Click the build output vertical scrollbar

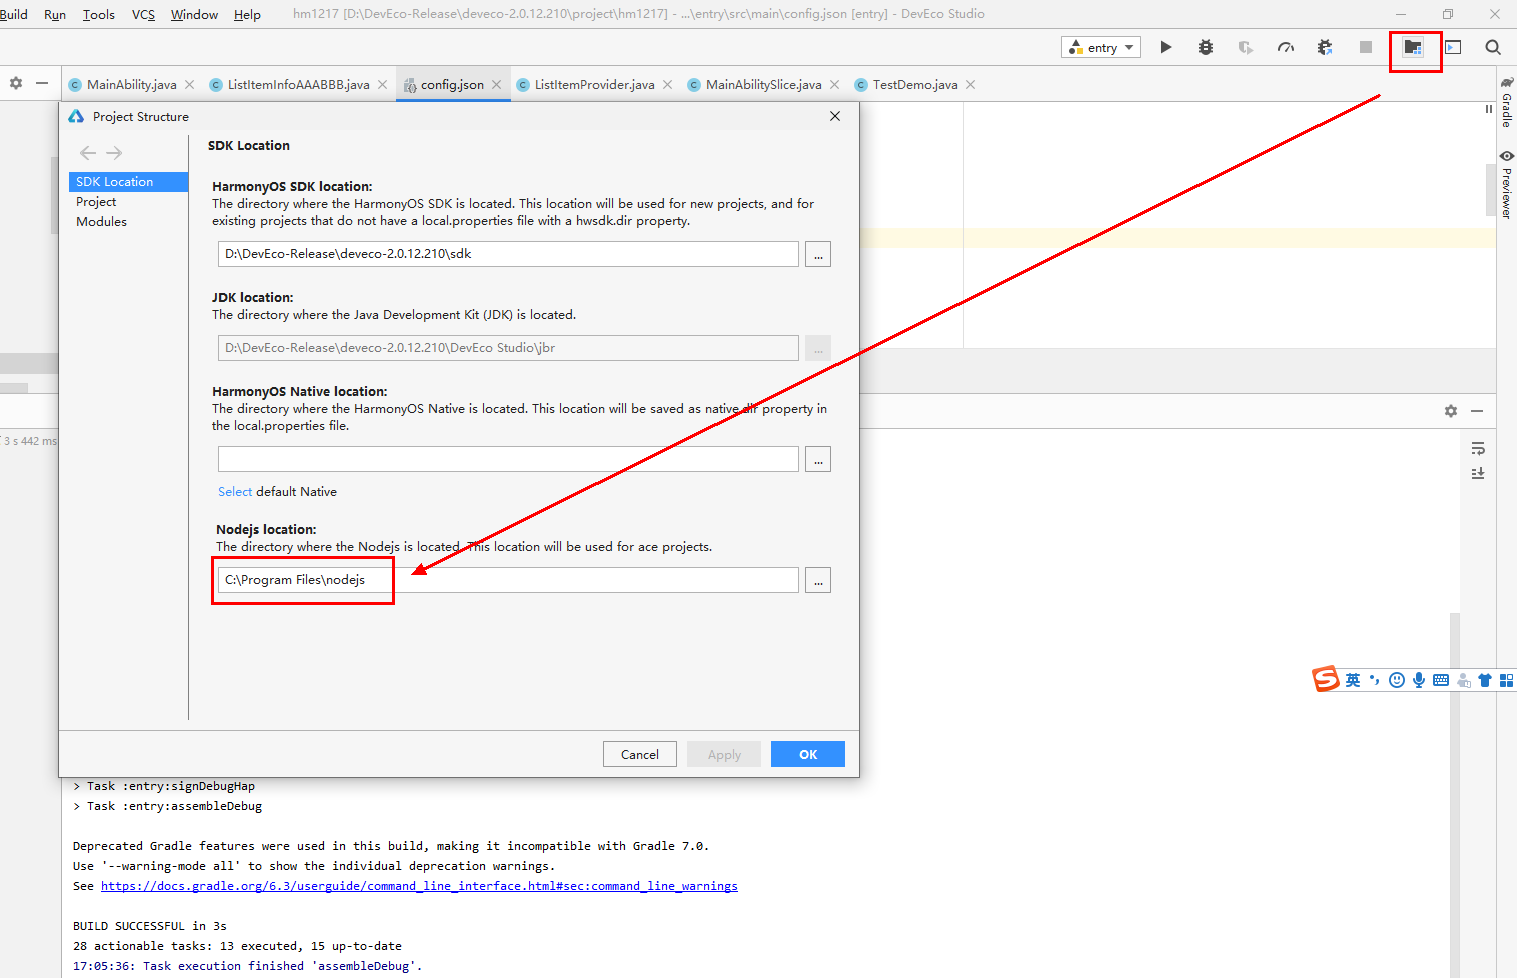[1455, 795]
